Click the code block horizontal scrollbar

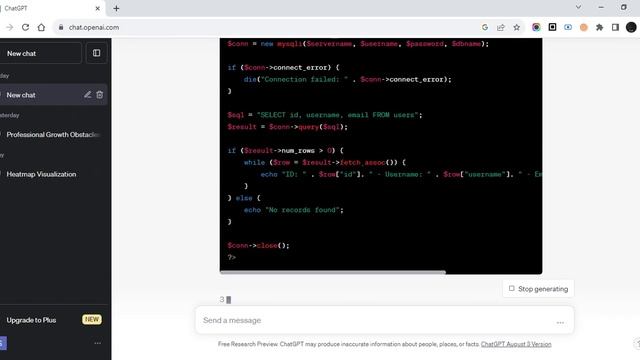[x=333, y=272]
